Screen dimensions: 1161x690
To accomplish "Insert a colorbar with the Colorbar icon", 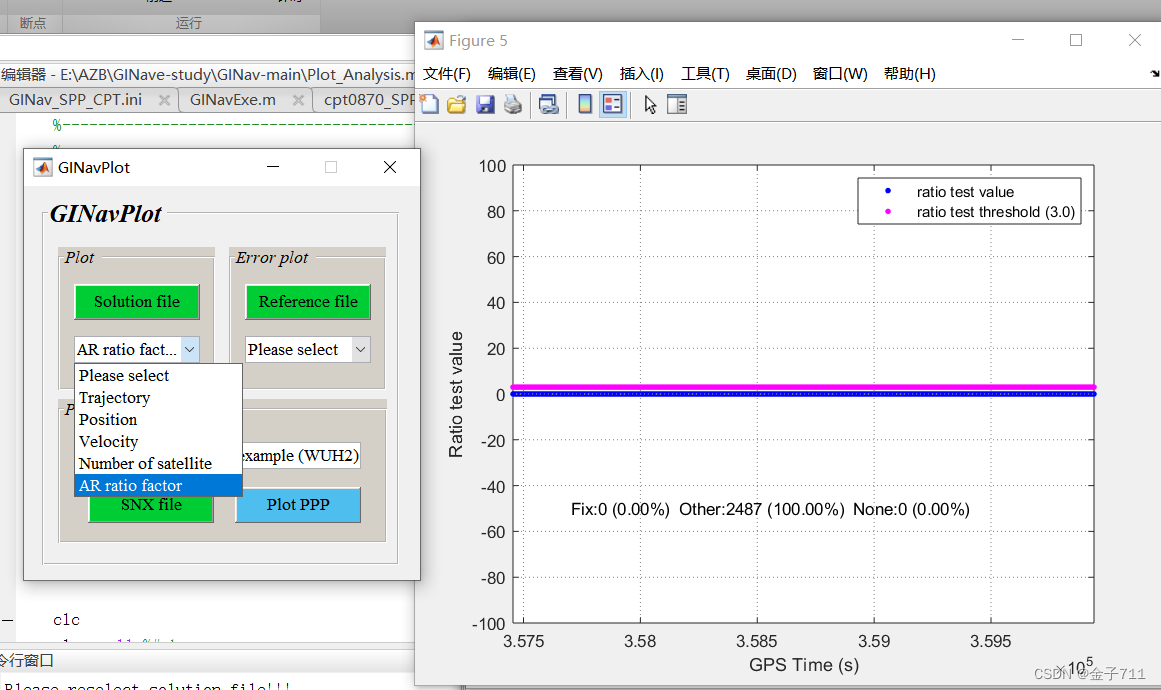I will point(585,103).
